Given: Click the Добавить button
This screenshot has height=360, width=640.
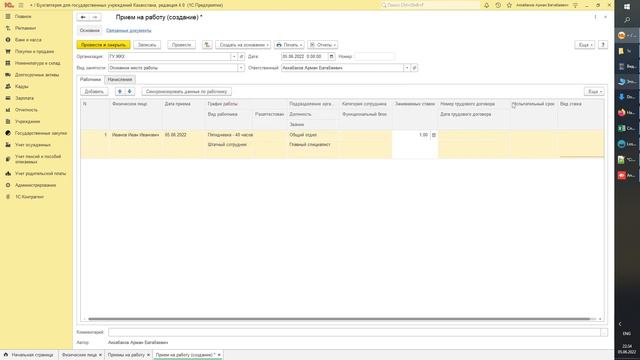Looking at the screenshot, I should coord(94,92).
